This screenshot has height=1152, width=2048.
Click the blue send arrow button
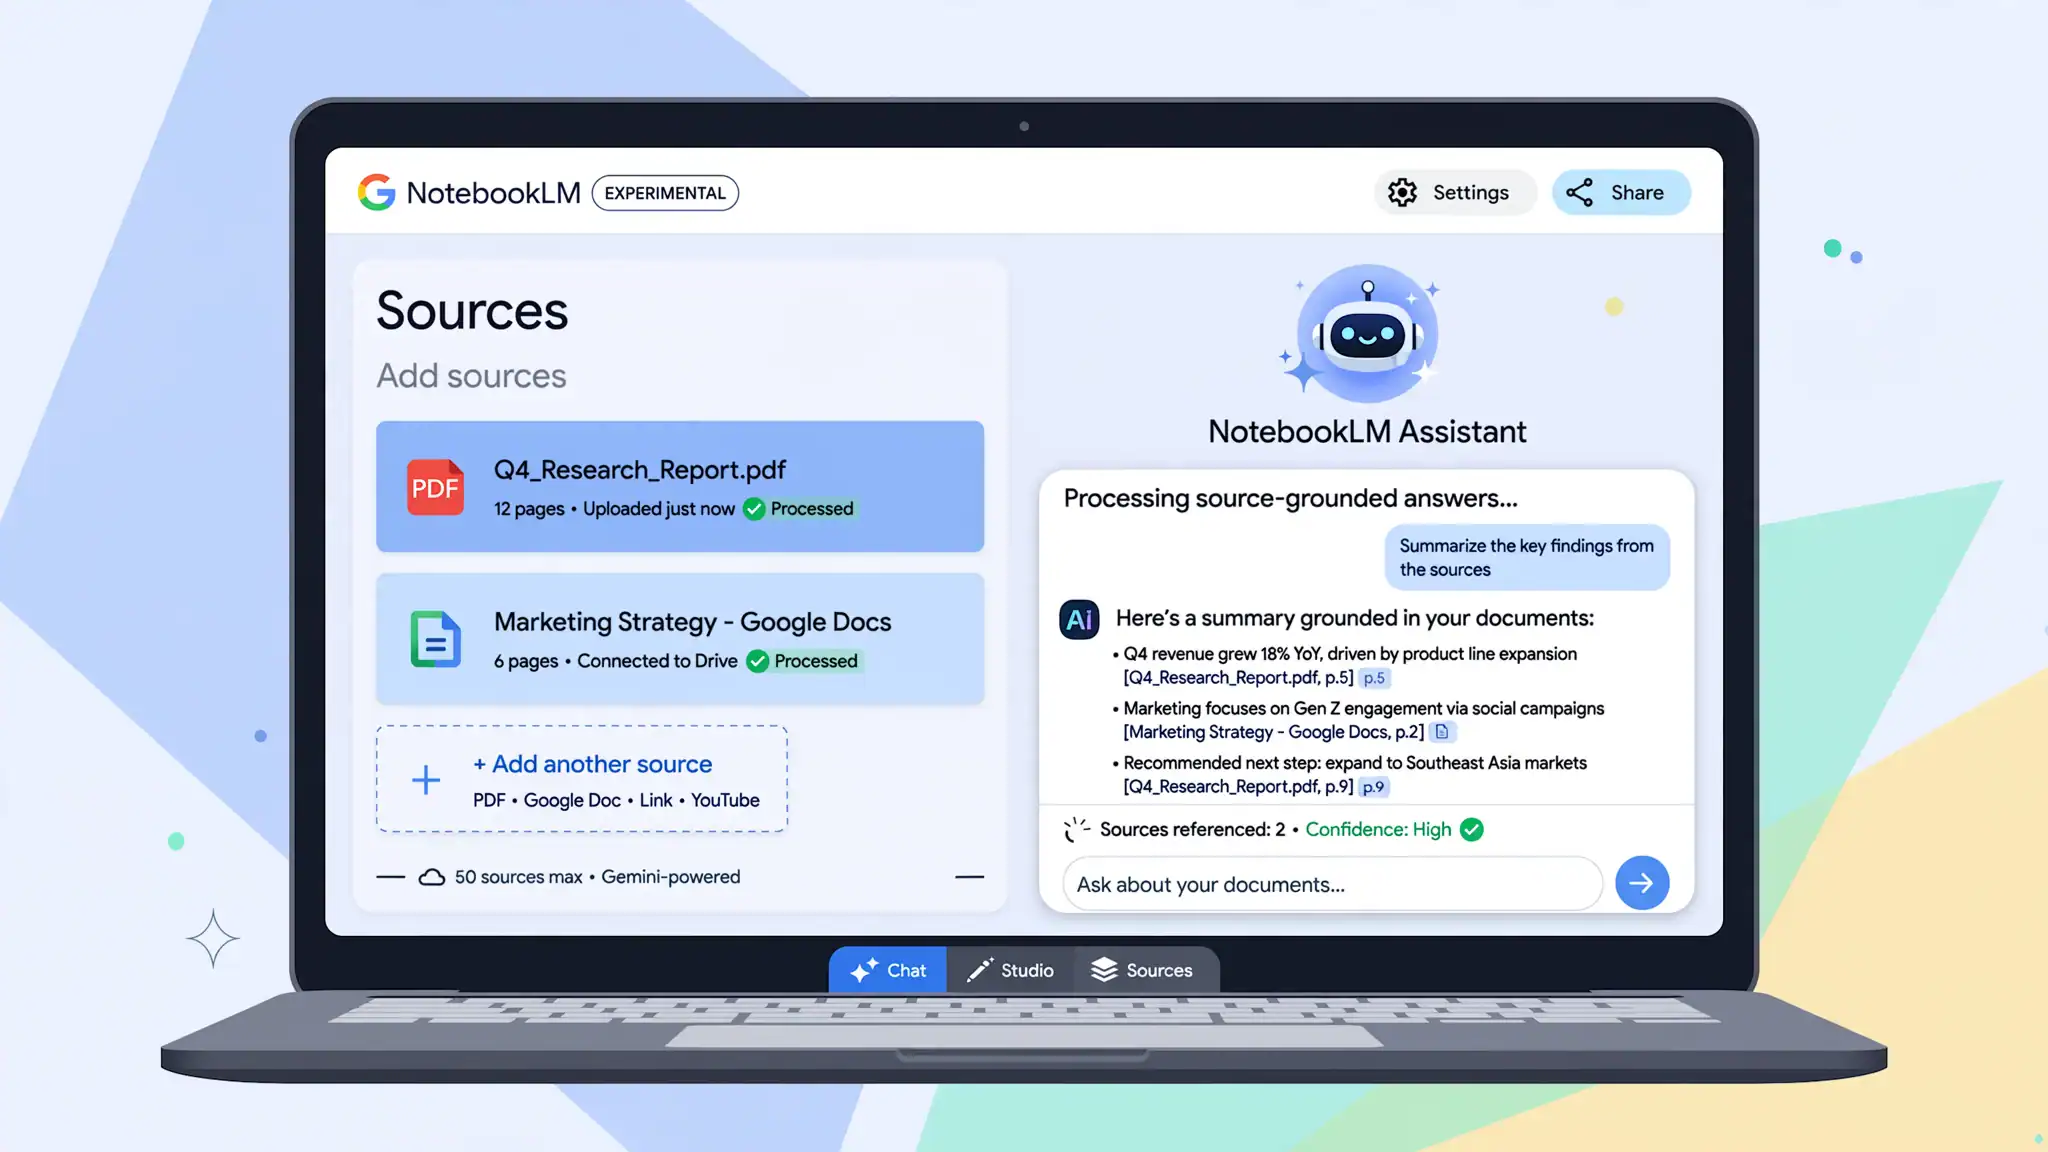point(1642,883)
